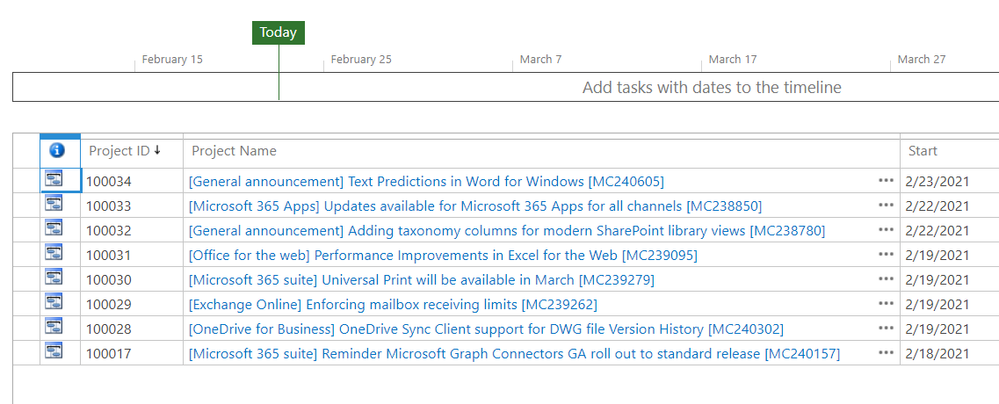Click the project icon for row 100017
This screenshot has width=999, height=404.
[54, 353]
